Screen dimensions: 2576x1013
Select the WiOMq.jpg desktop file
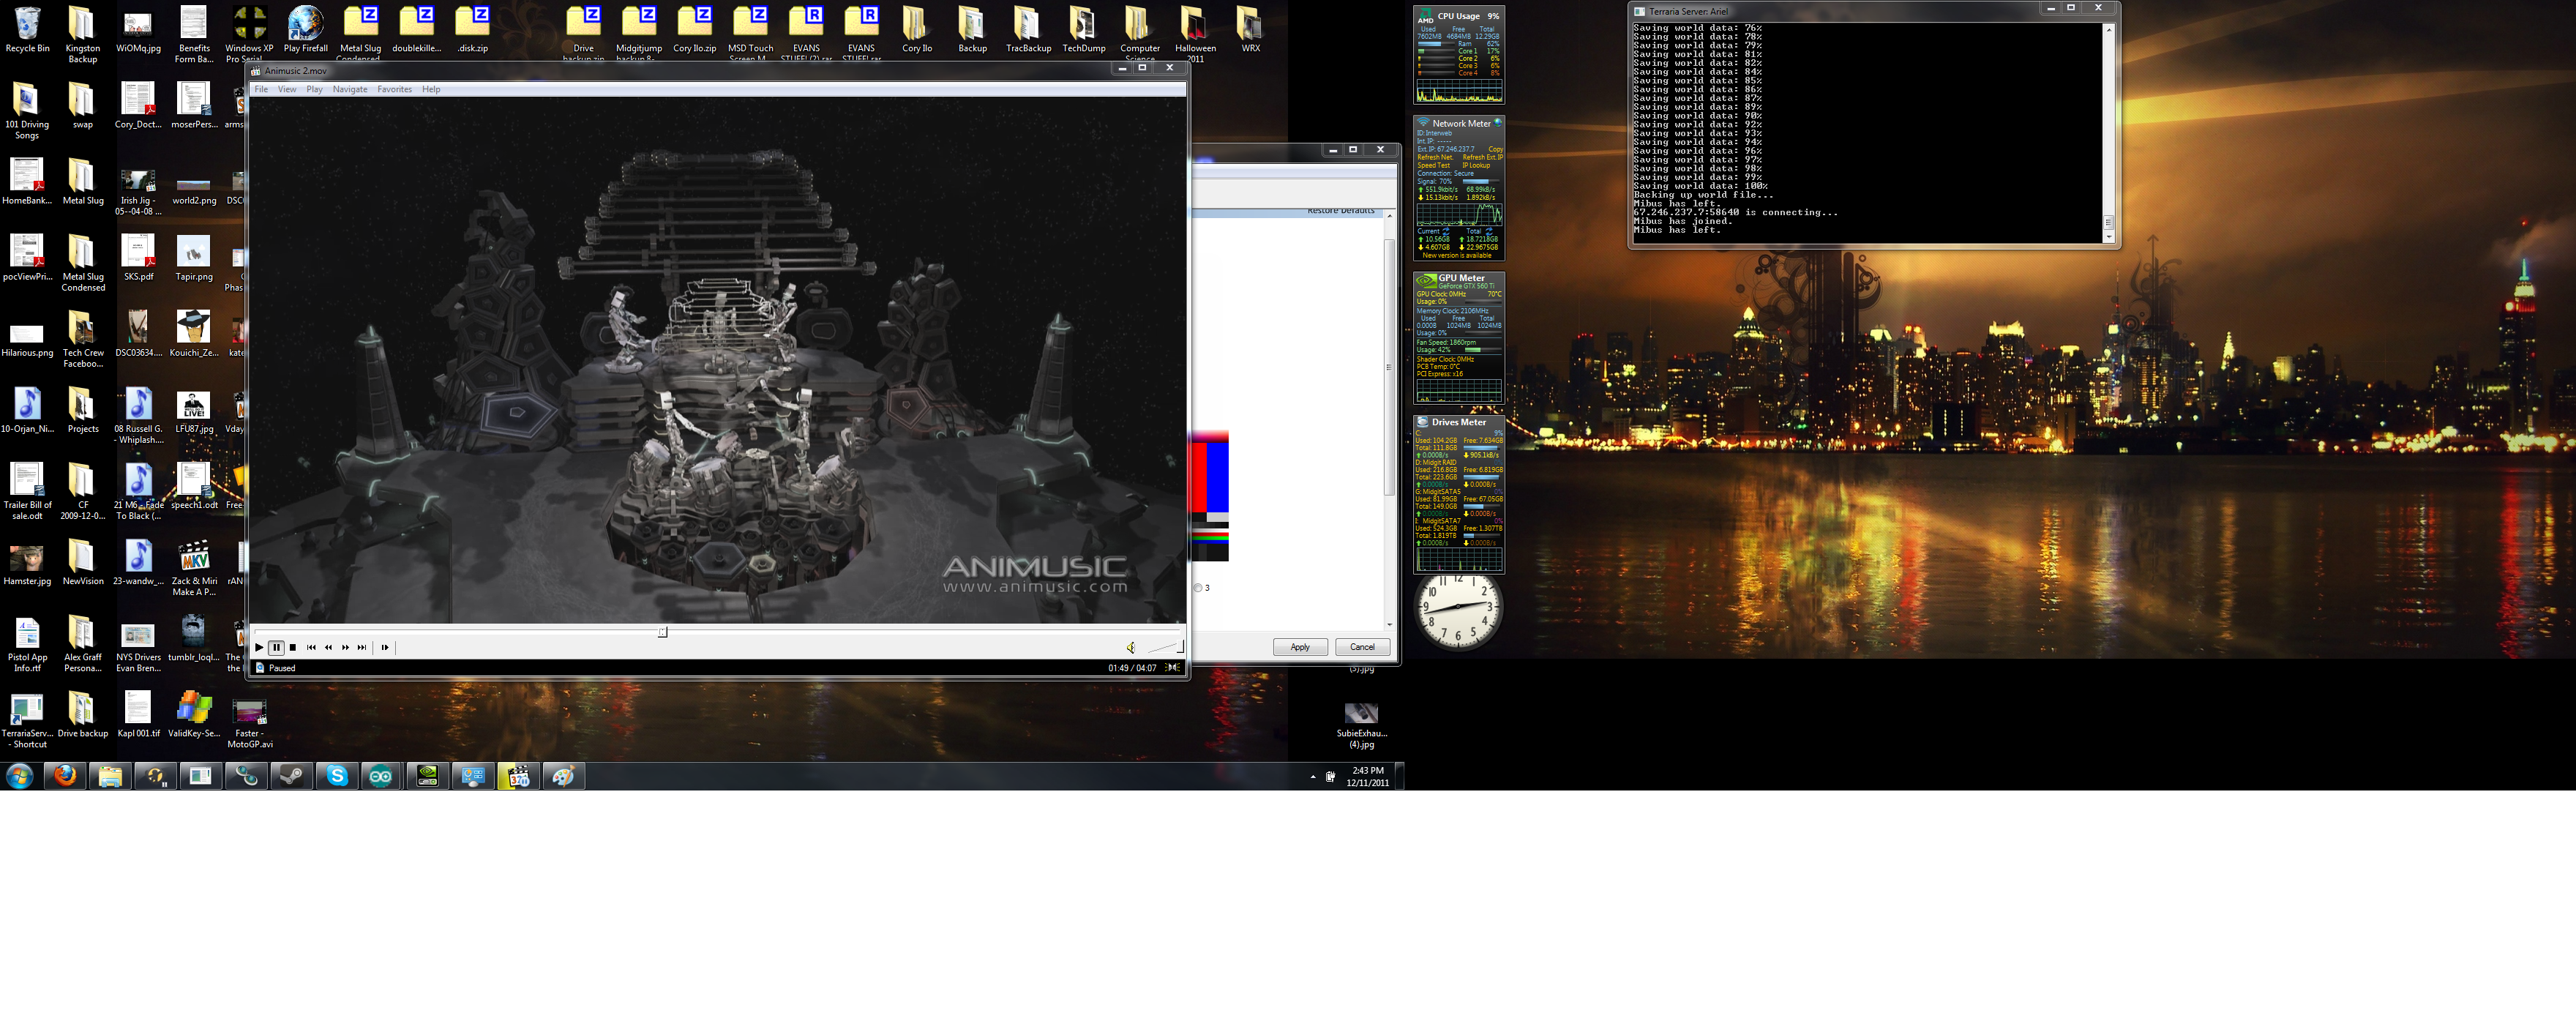[138, 30]
